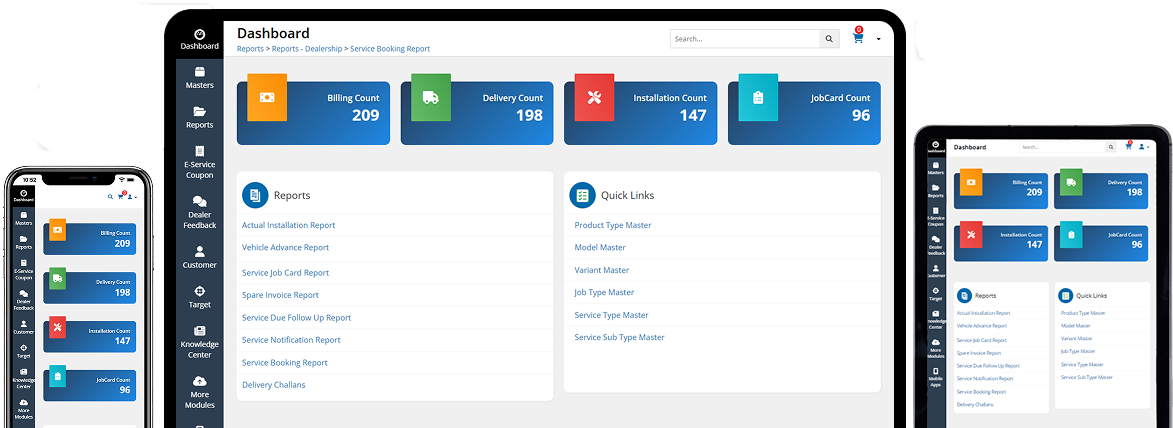This screenshot has height=428, width=1173.
Task: Click E-Service Coupon icon in center sidebar
Action: [x=199, y=151]
